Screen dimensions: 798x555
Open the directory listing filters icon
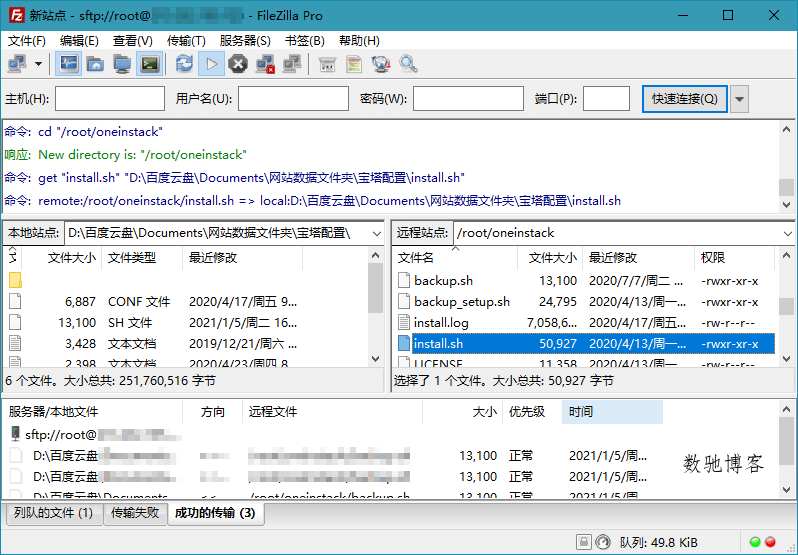point(327,64)
